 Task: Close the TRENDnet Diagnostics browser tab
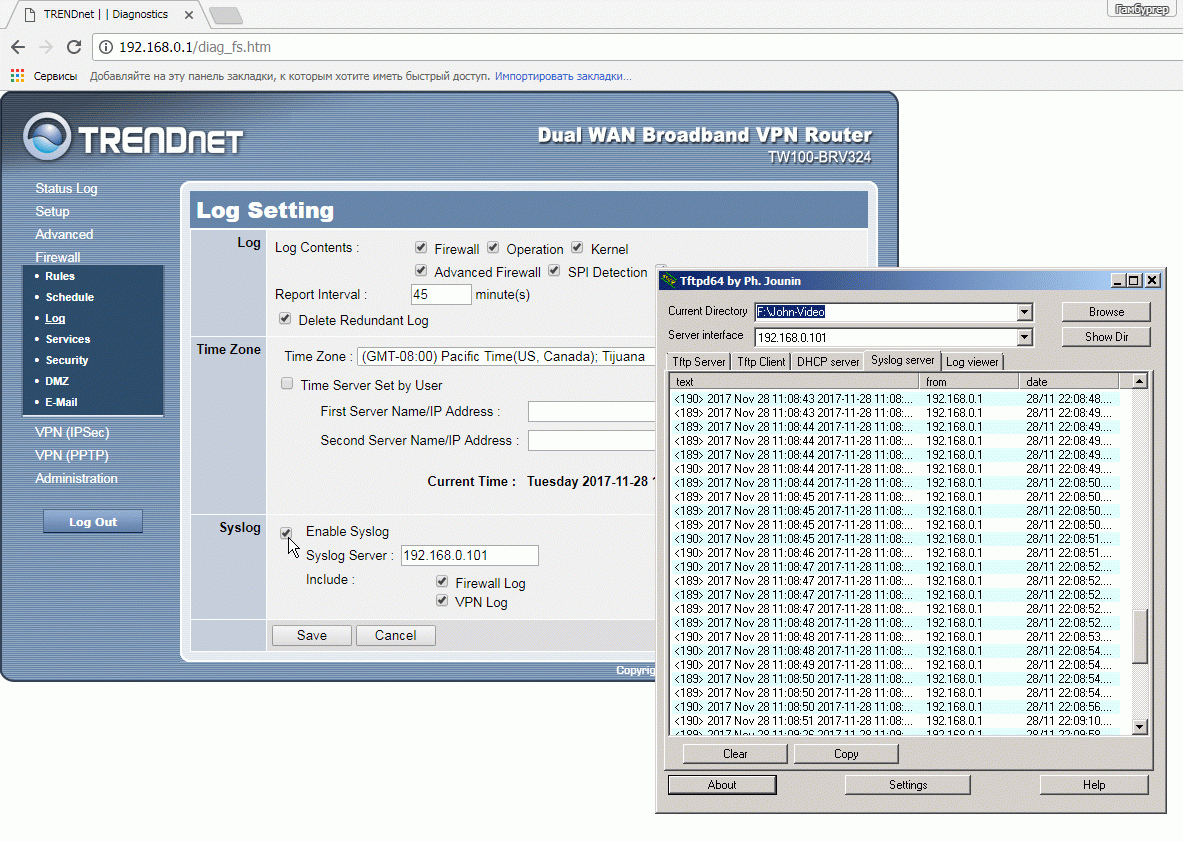tap(189, 14)
